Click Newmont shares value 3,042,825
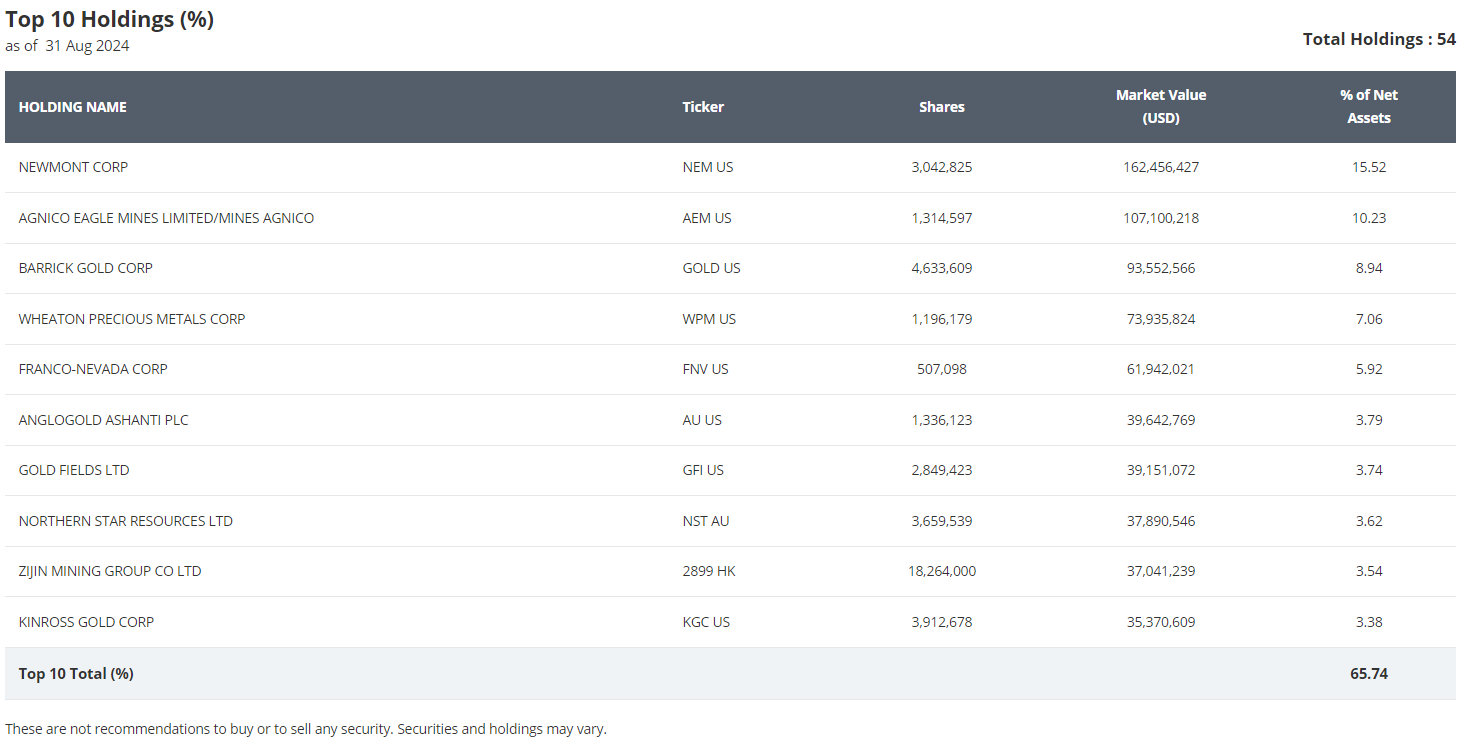This screenshot has width=1478, height=754. coord(942,167)
